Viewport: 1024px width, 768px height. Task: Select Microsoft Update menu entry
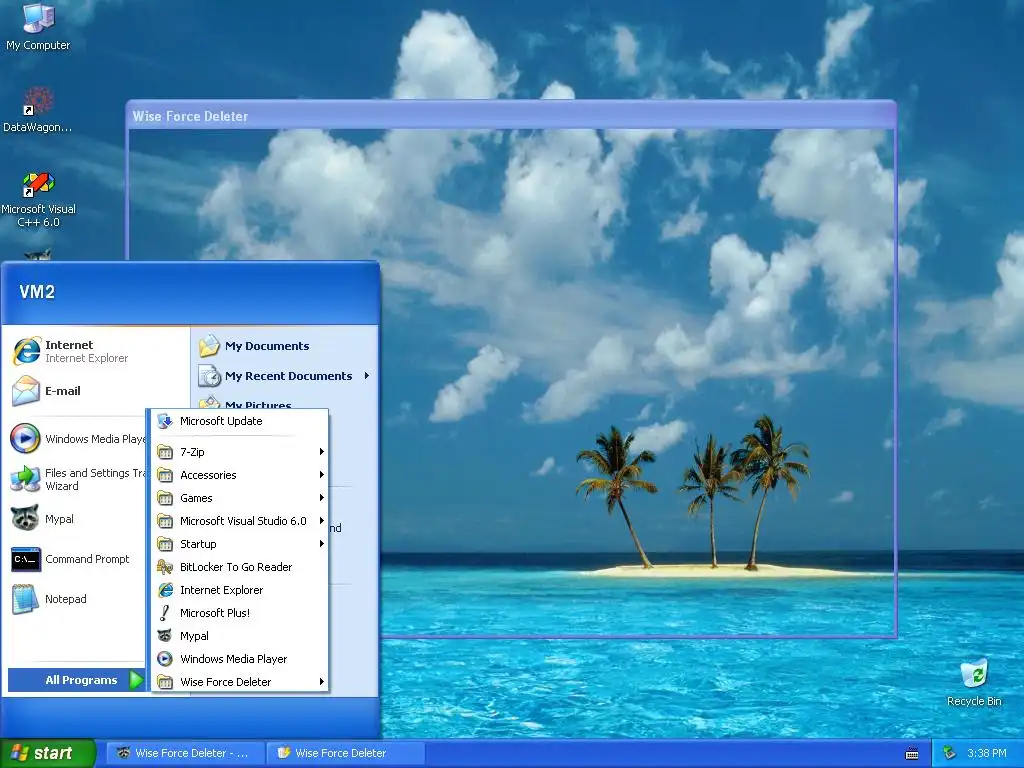click(x=240, y=421)
